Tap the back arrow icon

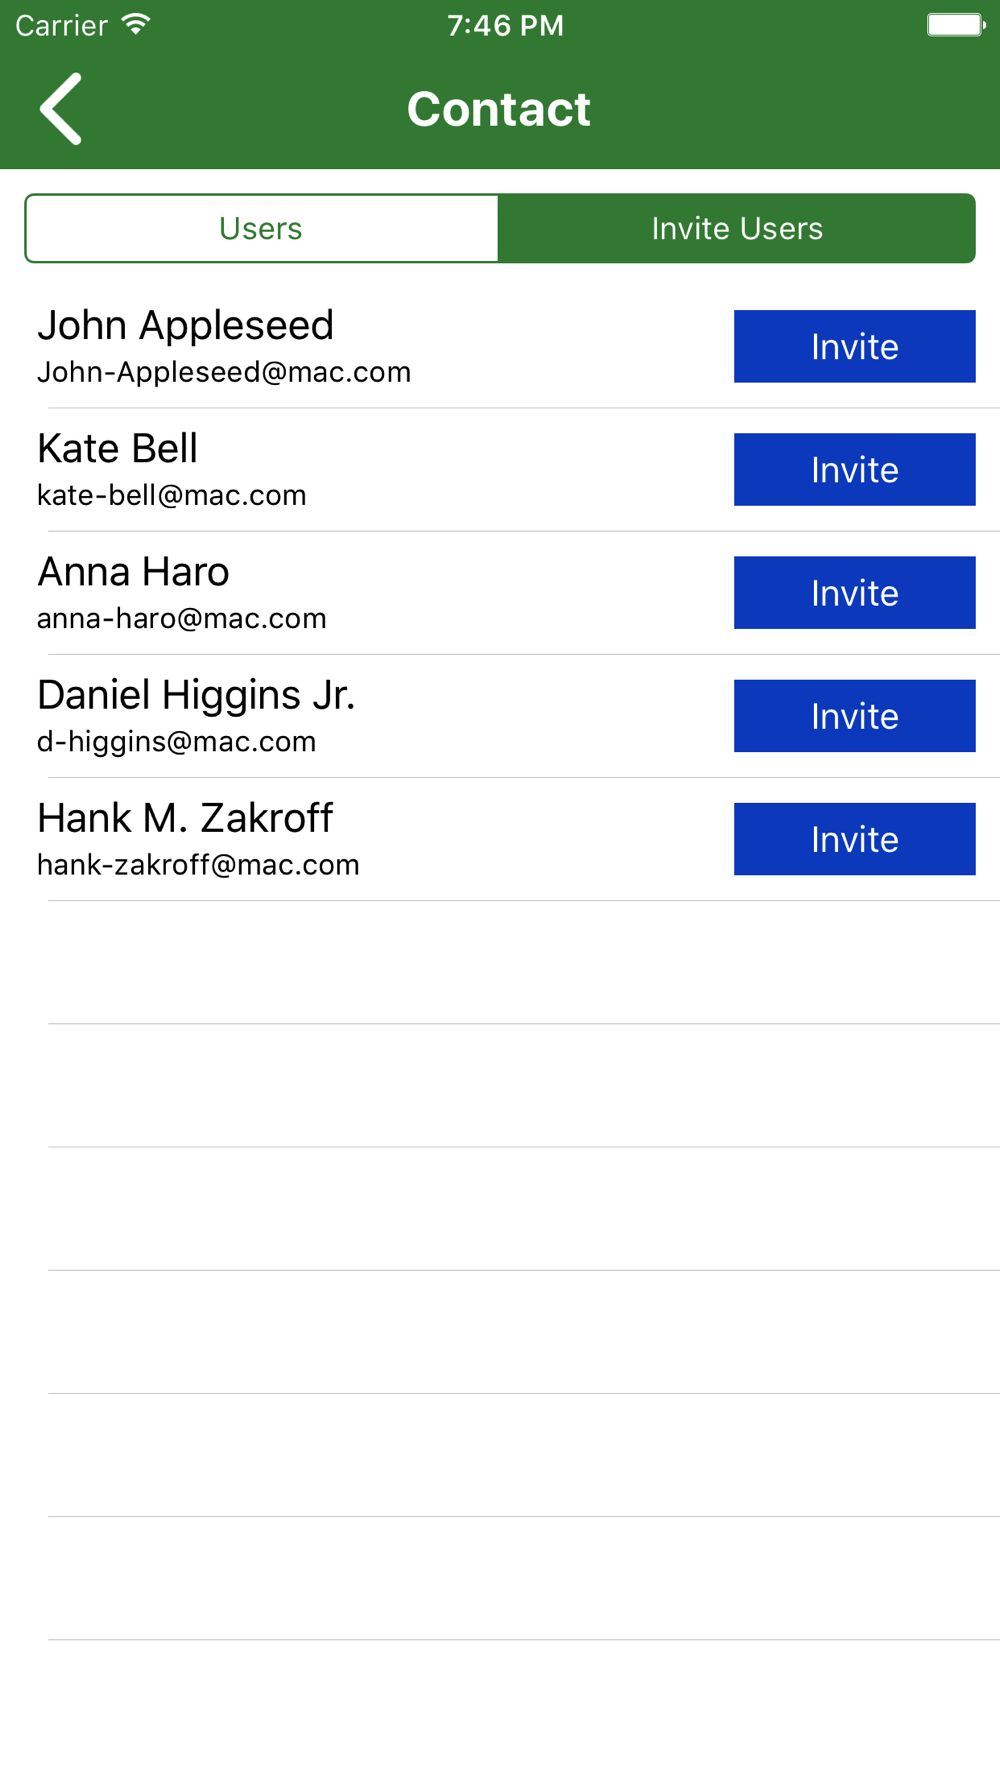pos(61,109)
